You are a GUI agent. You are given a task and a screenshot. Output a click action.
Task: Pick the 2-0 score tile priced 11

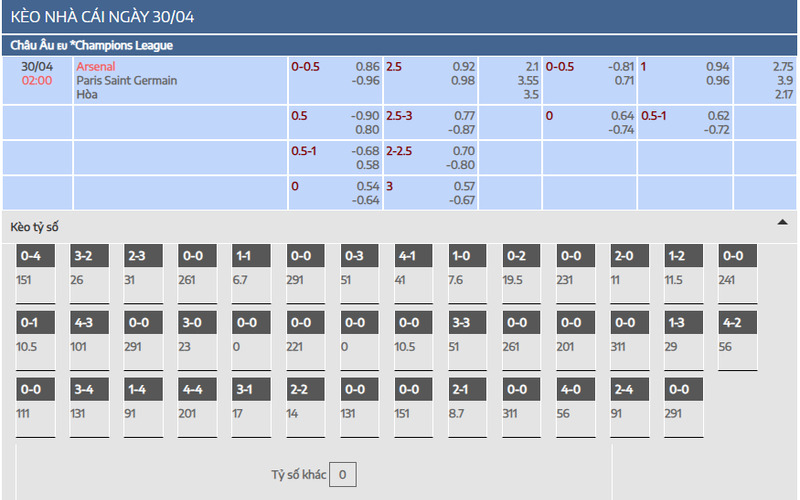[x=630, y=273]
